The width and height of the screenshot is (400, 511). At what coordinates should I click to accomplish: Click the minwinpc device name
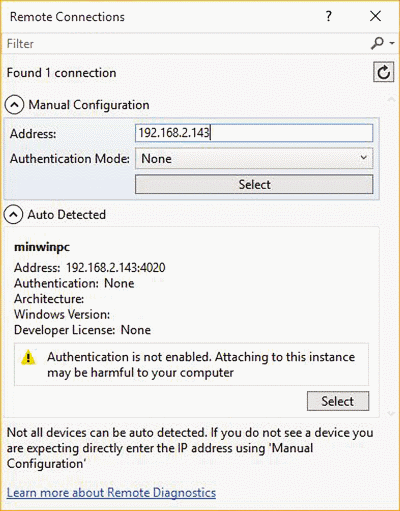tap(42, 247)
